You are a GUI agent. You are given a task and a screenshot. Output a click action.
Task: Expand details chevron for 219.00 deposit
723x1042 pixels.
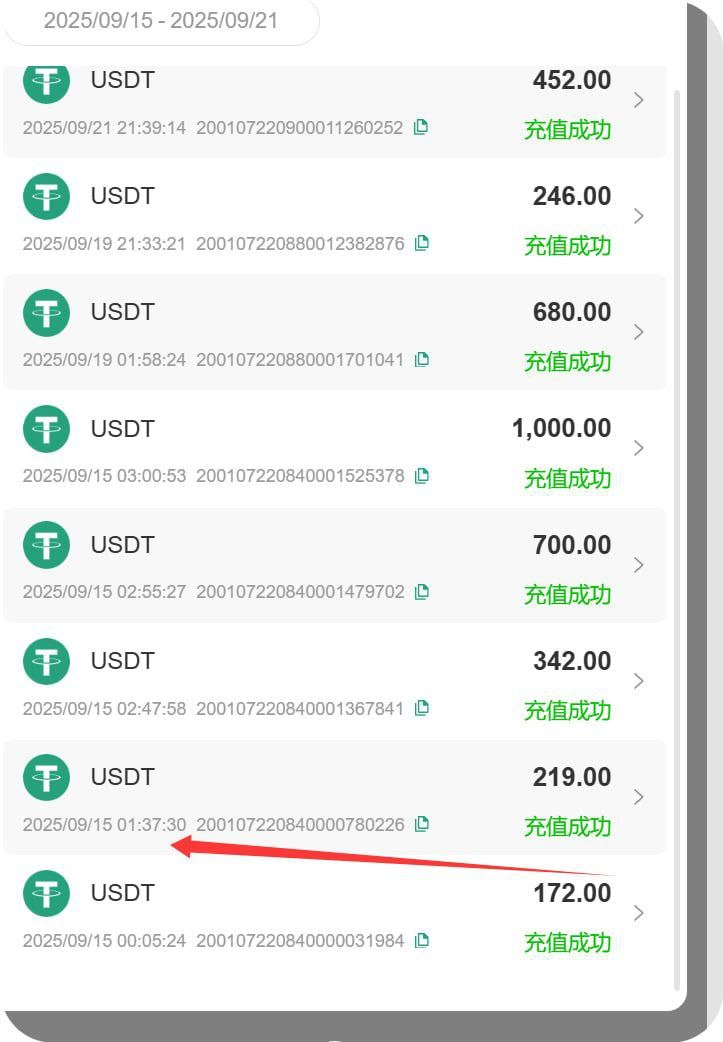pyautogui.click(x=639, y=797)
